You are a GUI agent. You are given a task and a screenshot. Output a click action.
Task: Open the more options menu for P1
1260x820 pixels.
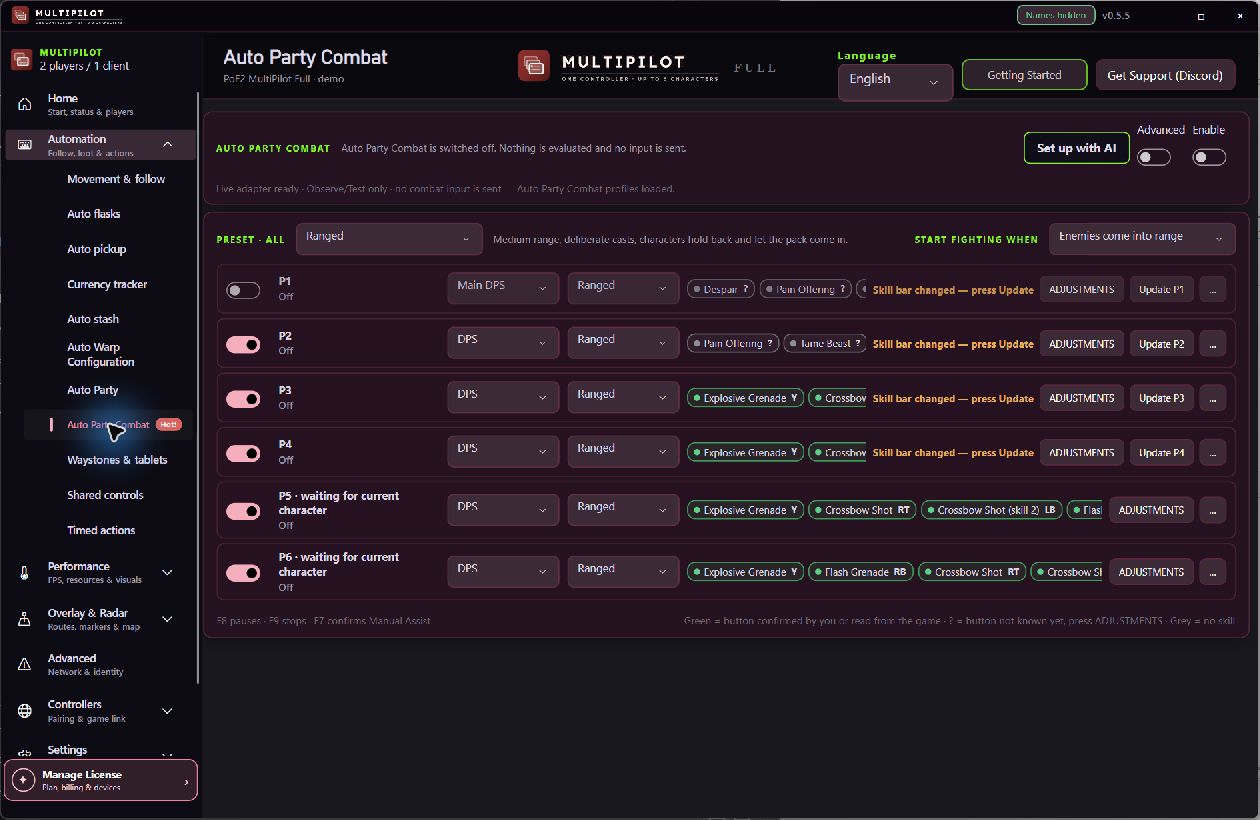tap(1212, 289)
